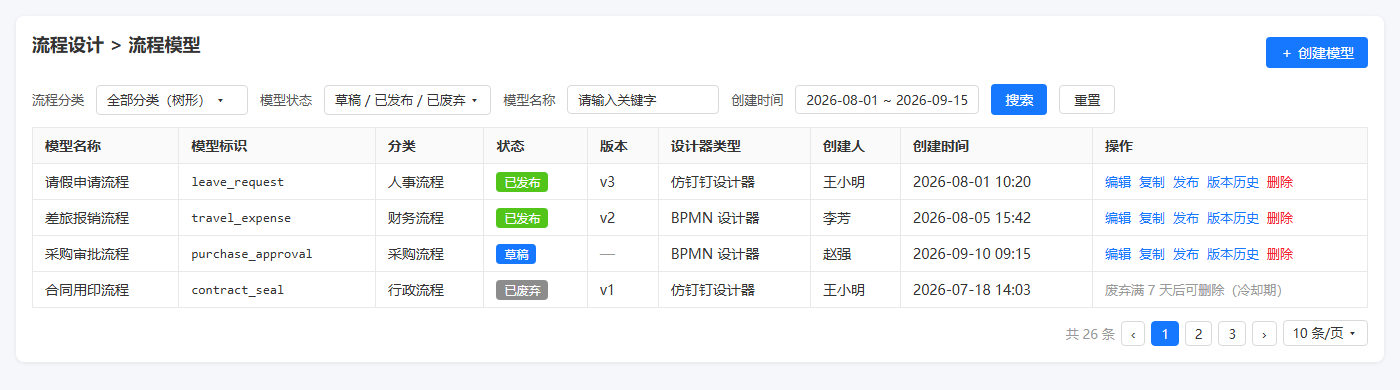Screen dimensions: 1400x390
Task: Open 版本历史 for 请假申请流程
Action: (x=1233, y=182)
